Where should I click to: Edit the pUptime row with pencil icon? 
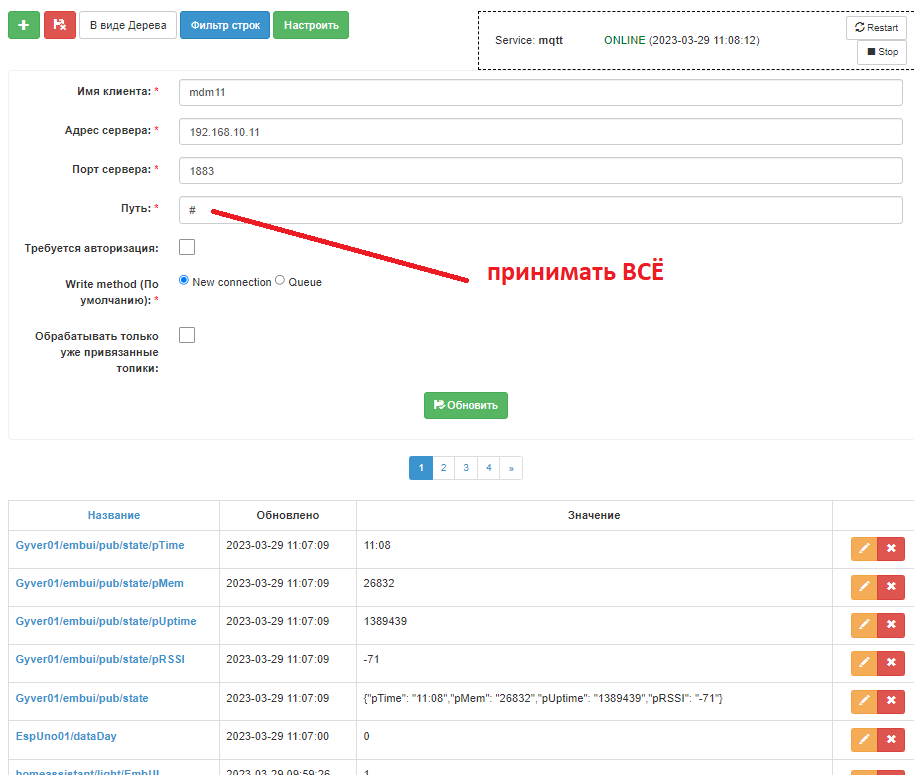(x=864, y=625)
